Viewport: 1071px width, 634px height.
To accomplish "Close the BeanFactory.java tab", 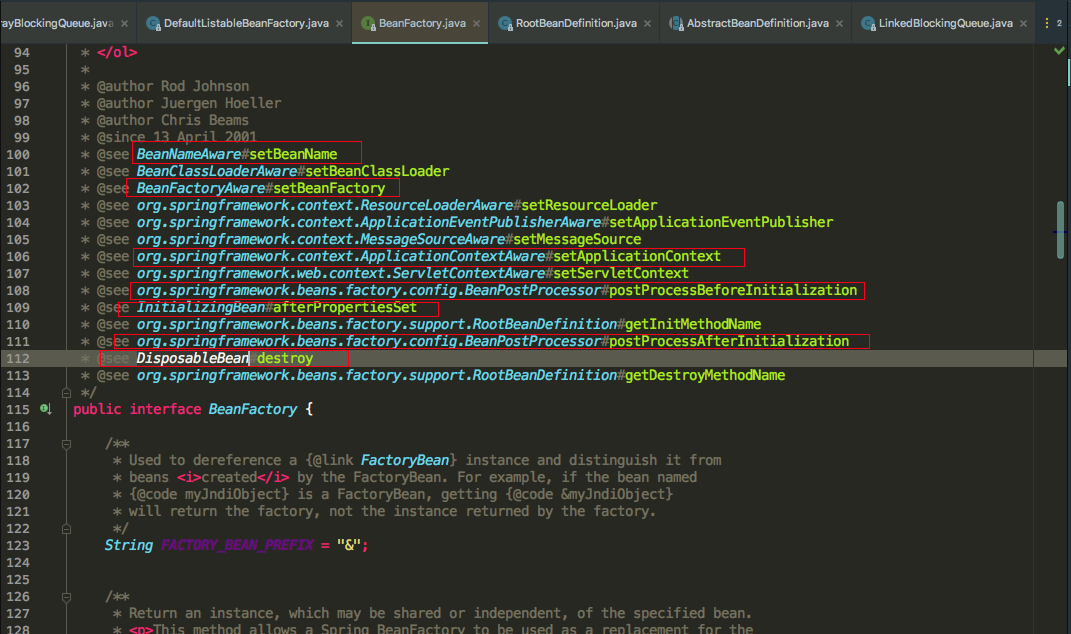I will tap(476, 23).
